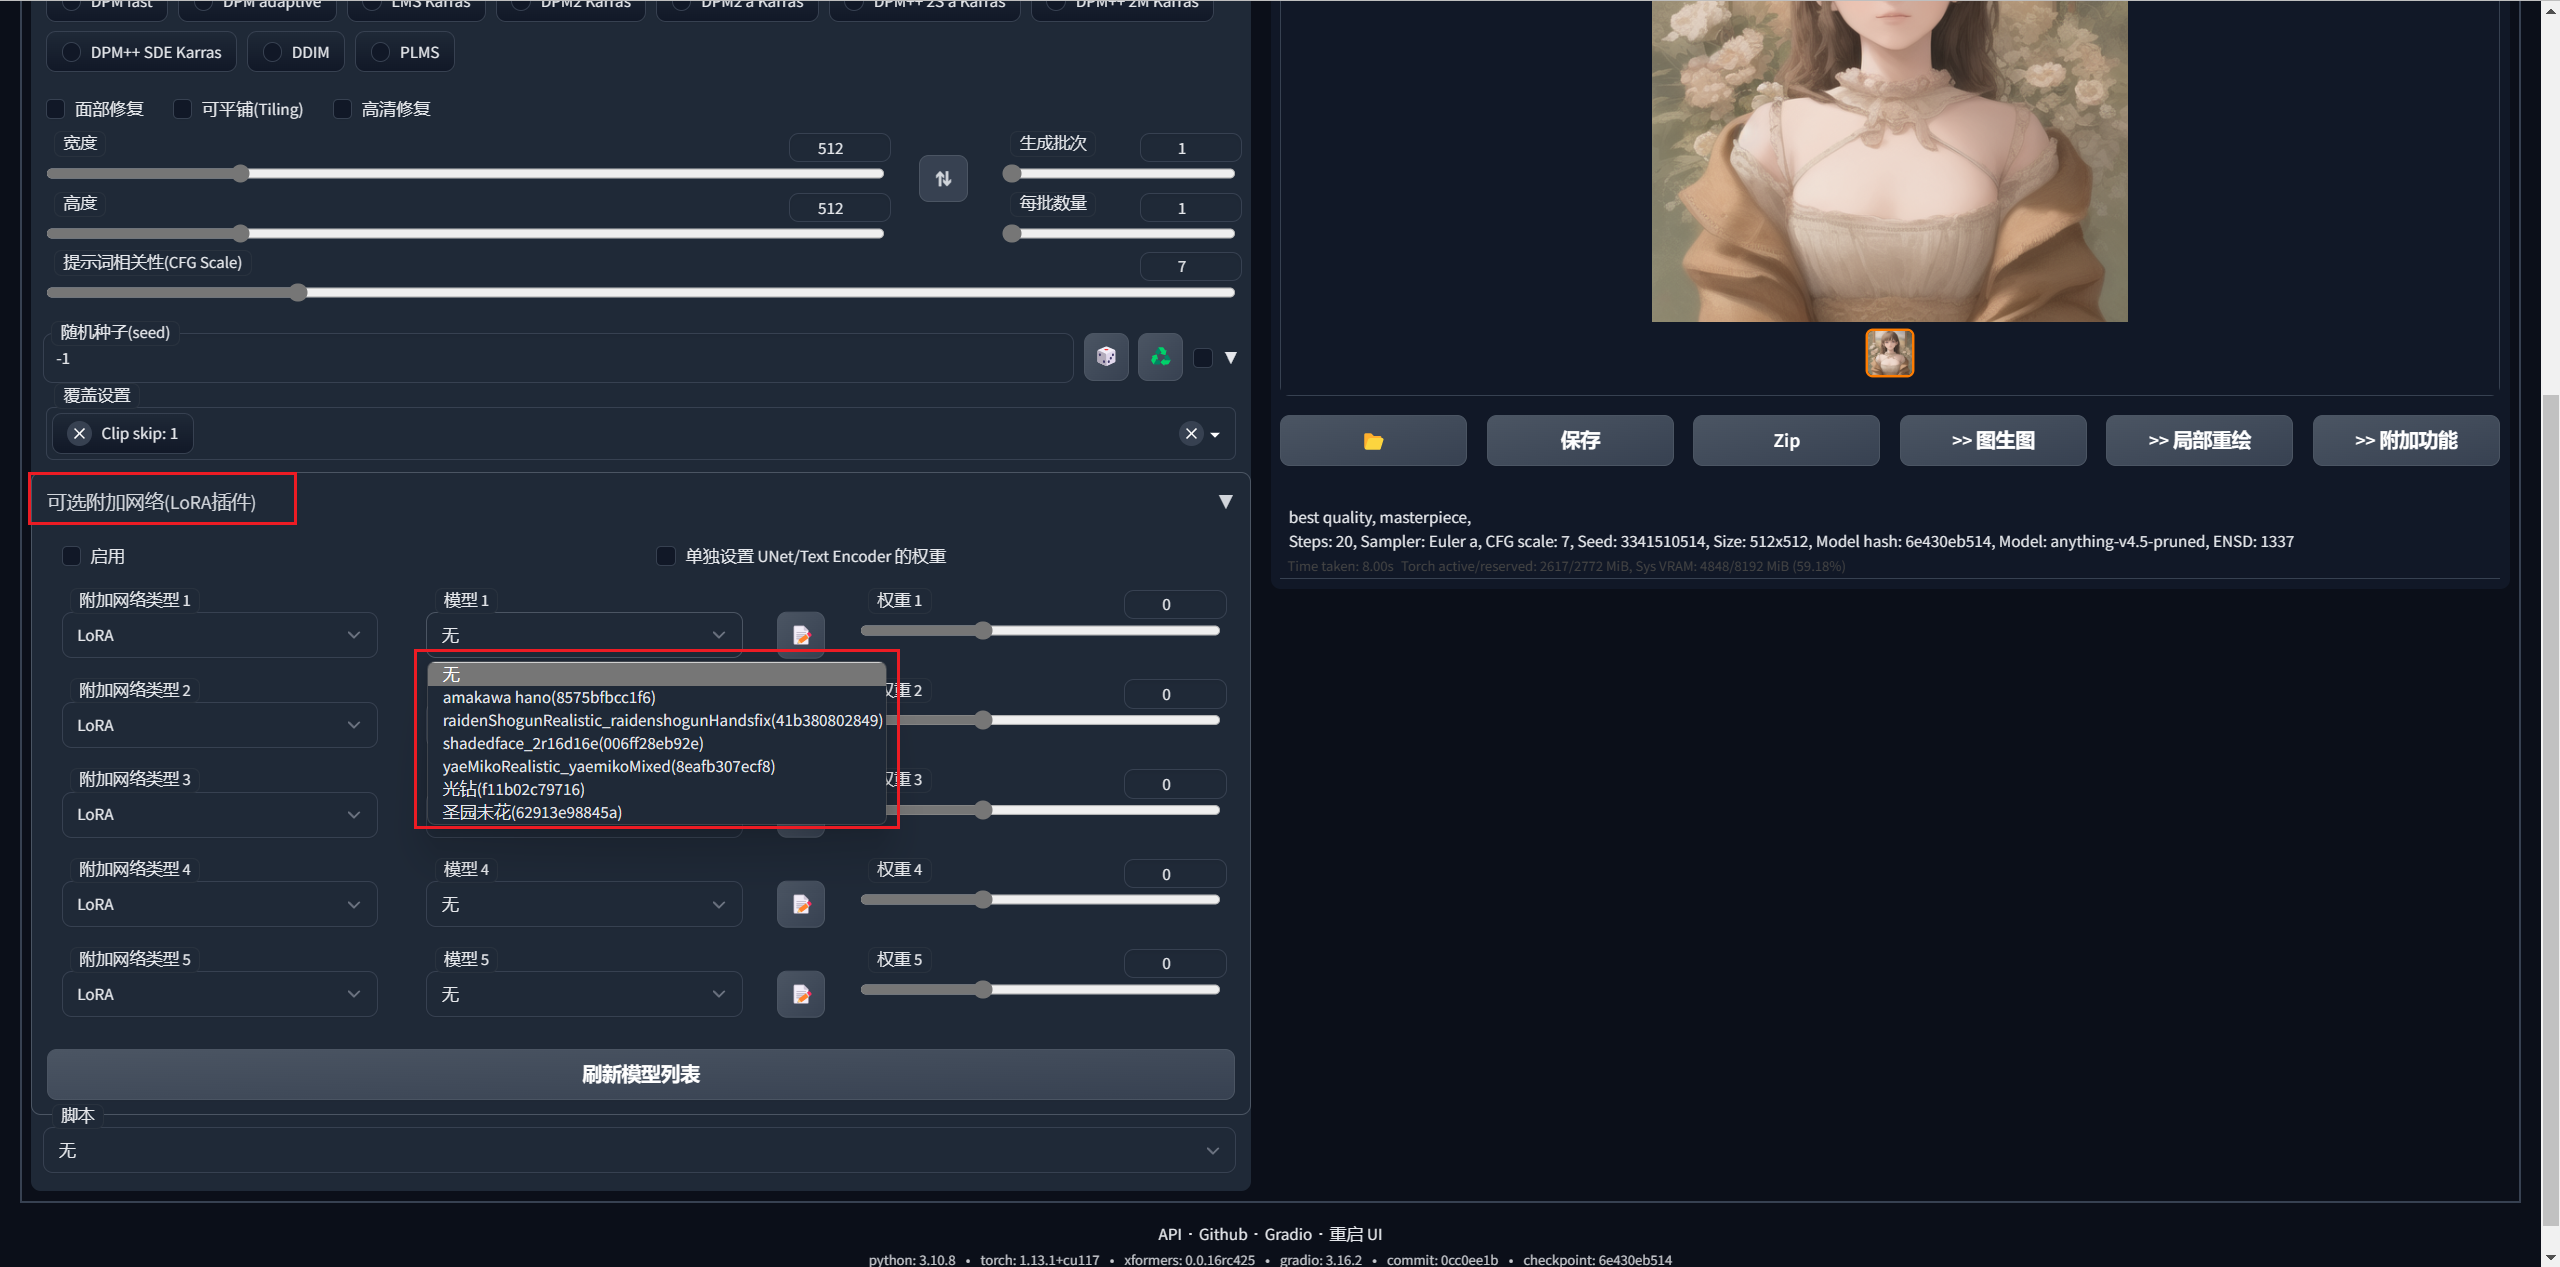
Task: Collapse the 可选附加网络(LoRA插件) panel arrow
Action: (1225, 502)
